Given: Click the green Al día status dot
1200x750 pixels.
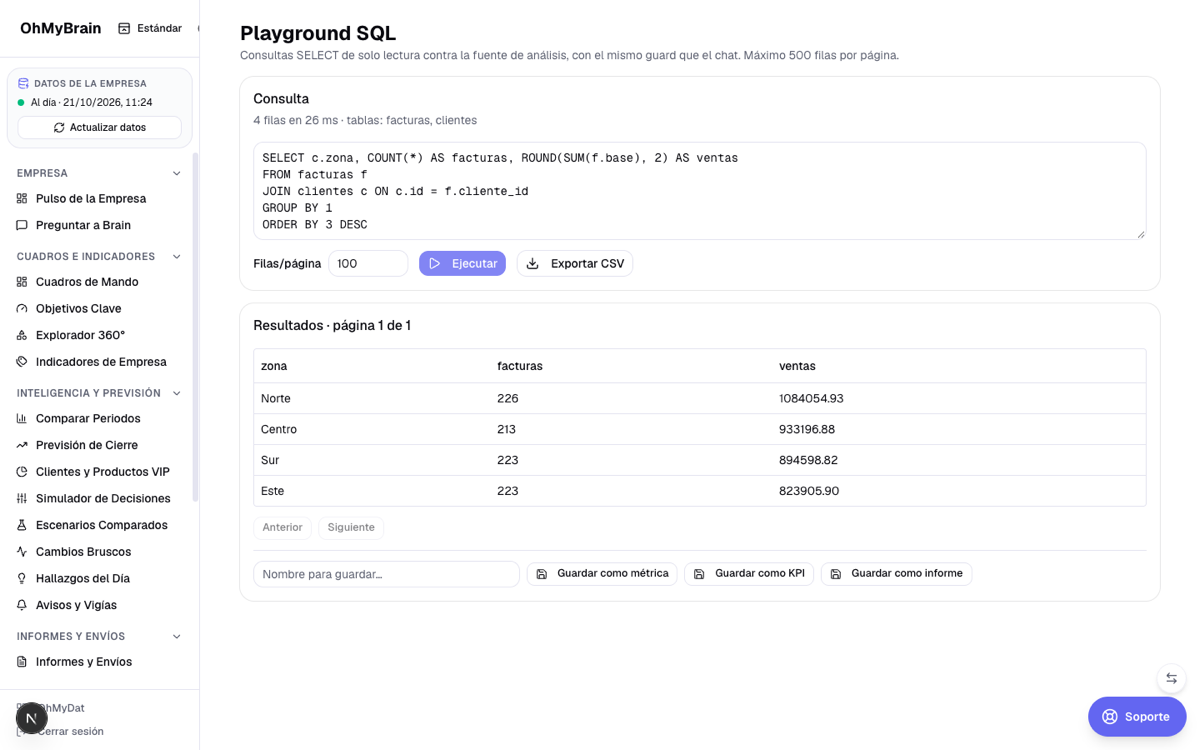Looking at the screenshot, I should click(21, 103).
